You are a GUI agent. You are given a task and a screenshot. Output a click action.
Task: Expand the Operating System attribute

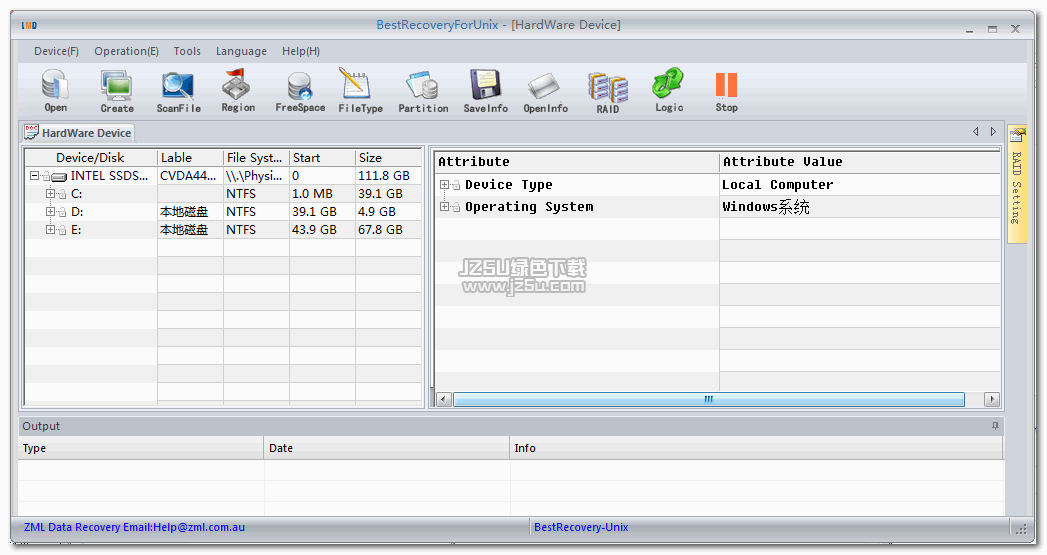click(x=444, y=207)
